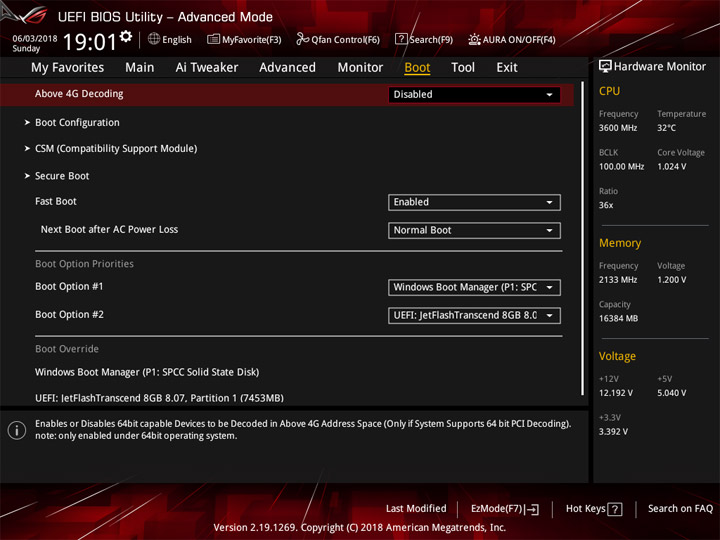Open Search(F9)
720x540 pixels.
[424, 39]
